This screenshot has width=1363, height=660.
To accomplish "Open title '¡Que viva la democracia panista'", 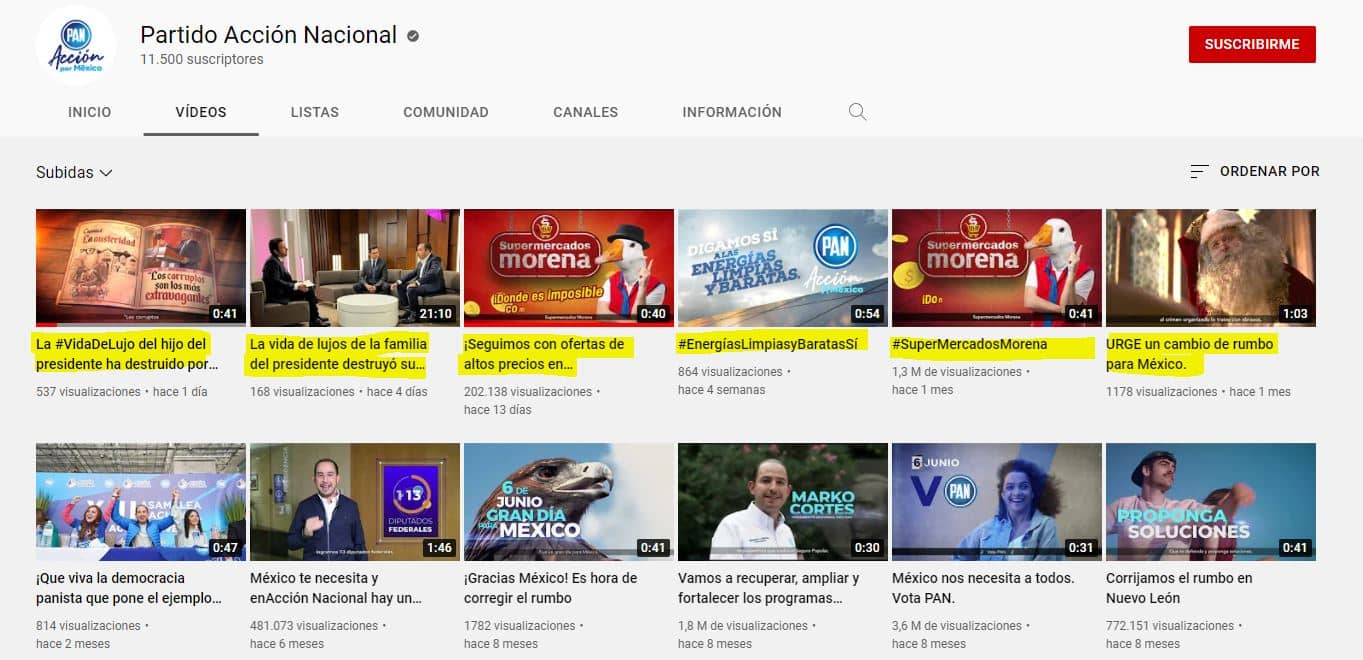I will coord(129,588).
